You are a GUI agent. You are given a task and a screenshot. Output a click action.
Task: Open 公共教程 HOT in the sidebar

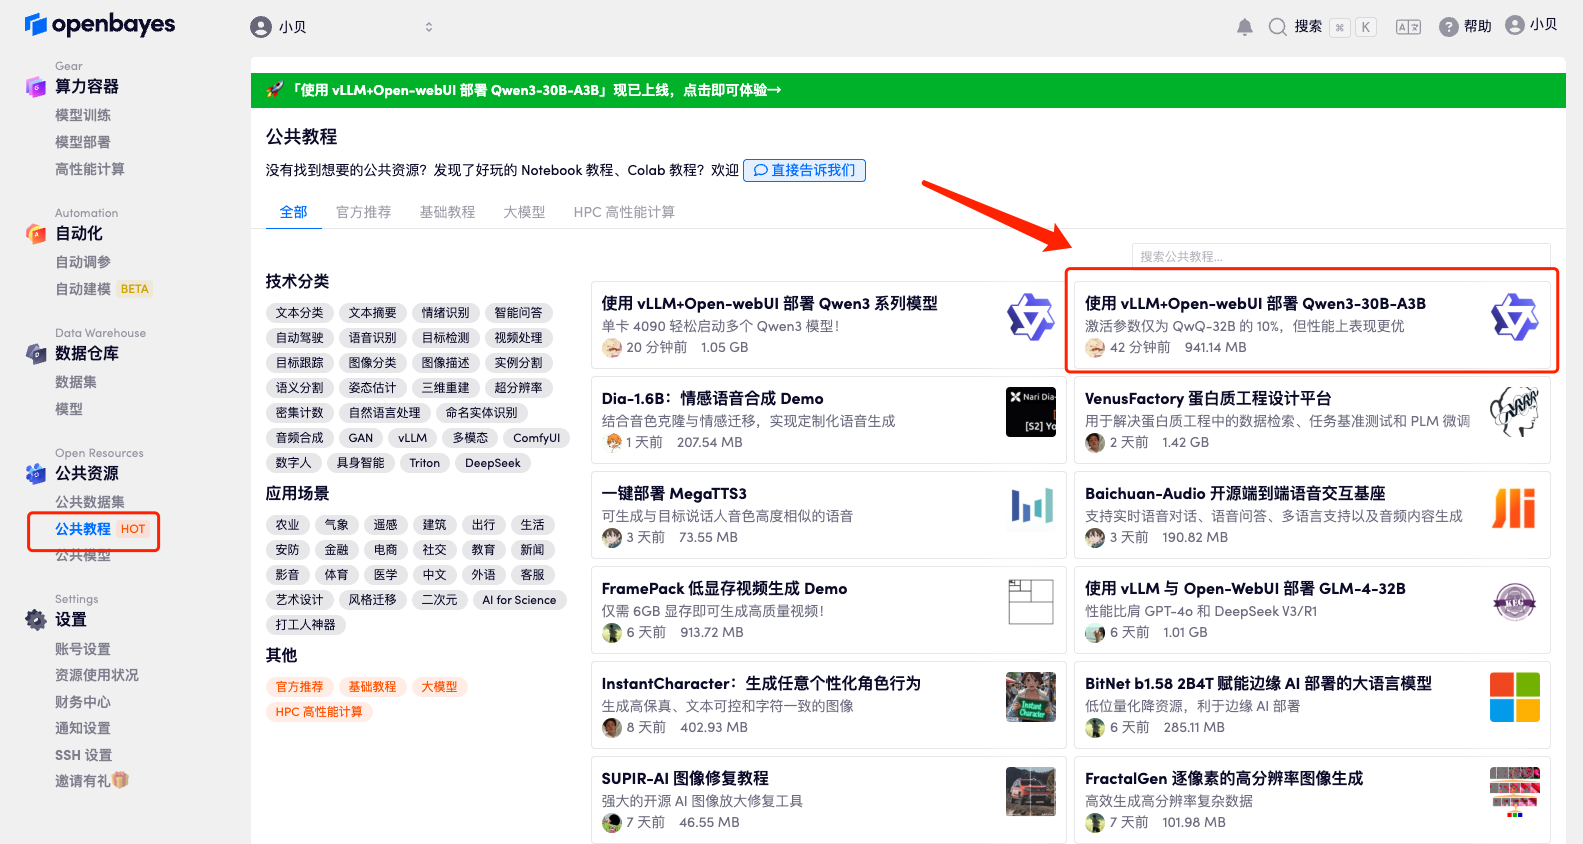click(x=101, y=529)
